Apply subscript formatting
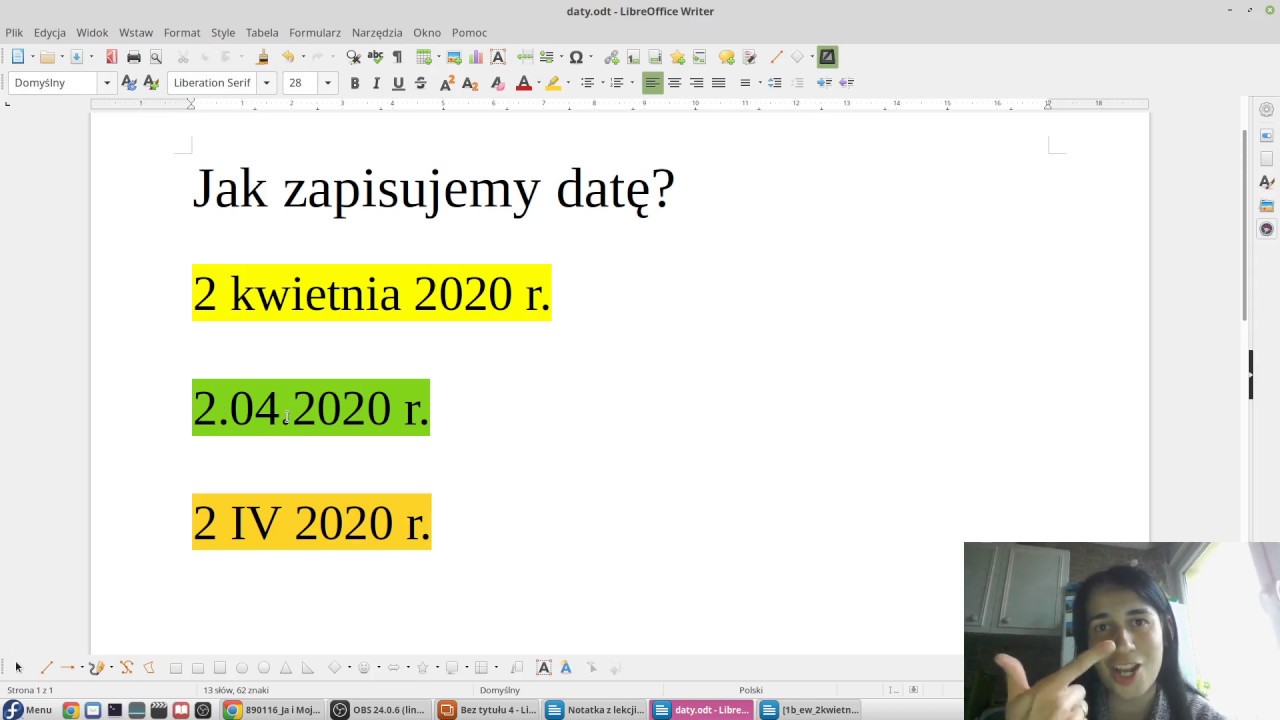The height and width of the screenshot is (720, 1280). click(470, 83)
